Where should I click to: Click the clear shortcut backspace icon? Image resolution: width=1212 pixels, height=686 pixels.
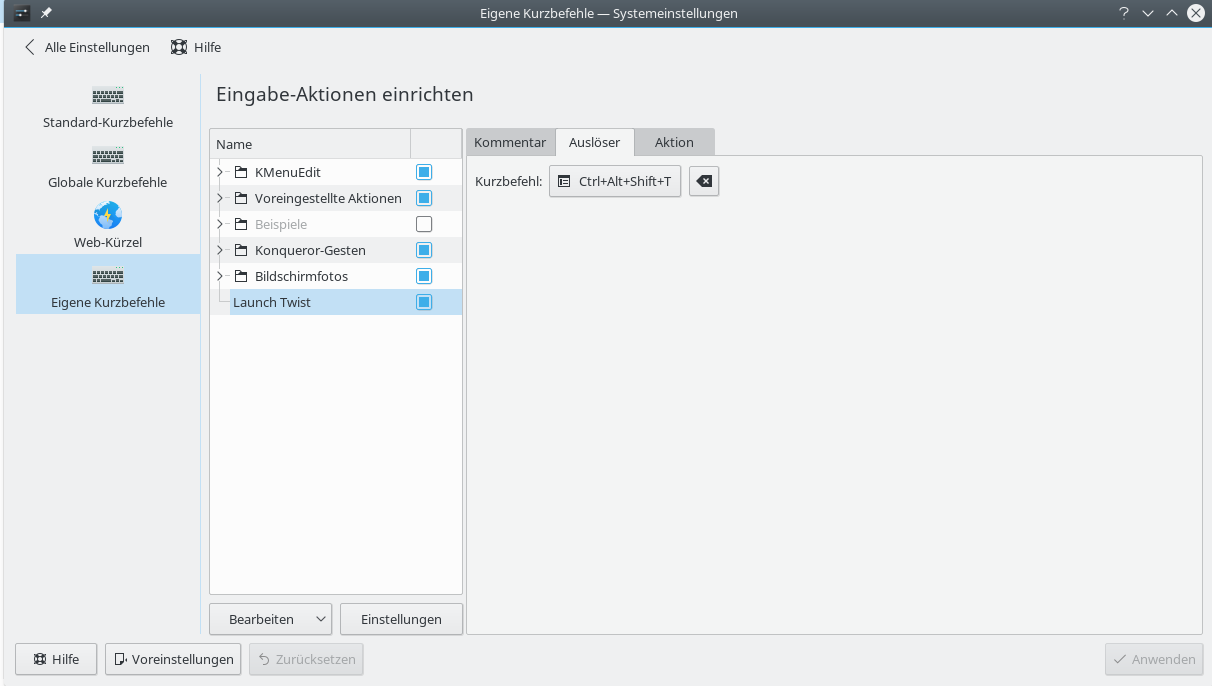(704, 181)
